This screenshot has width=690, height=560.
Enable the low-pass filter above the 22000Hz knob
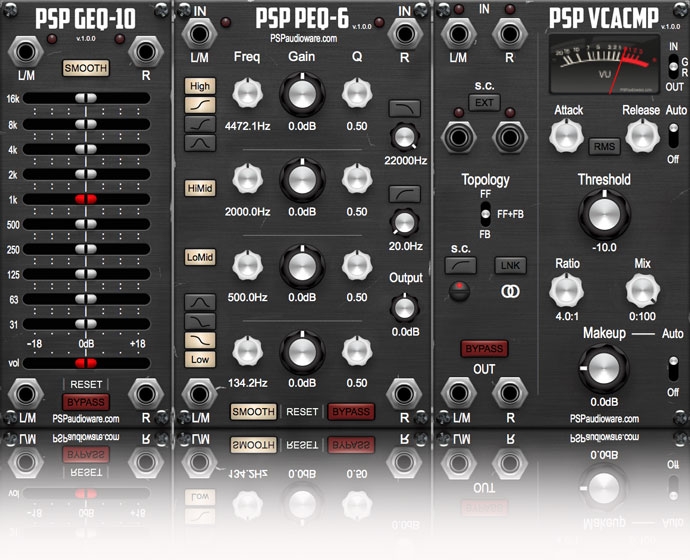[x=407, y=108]
